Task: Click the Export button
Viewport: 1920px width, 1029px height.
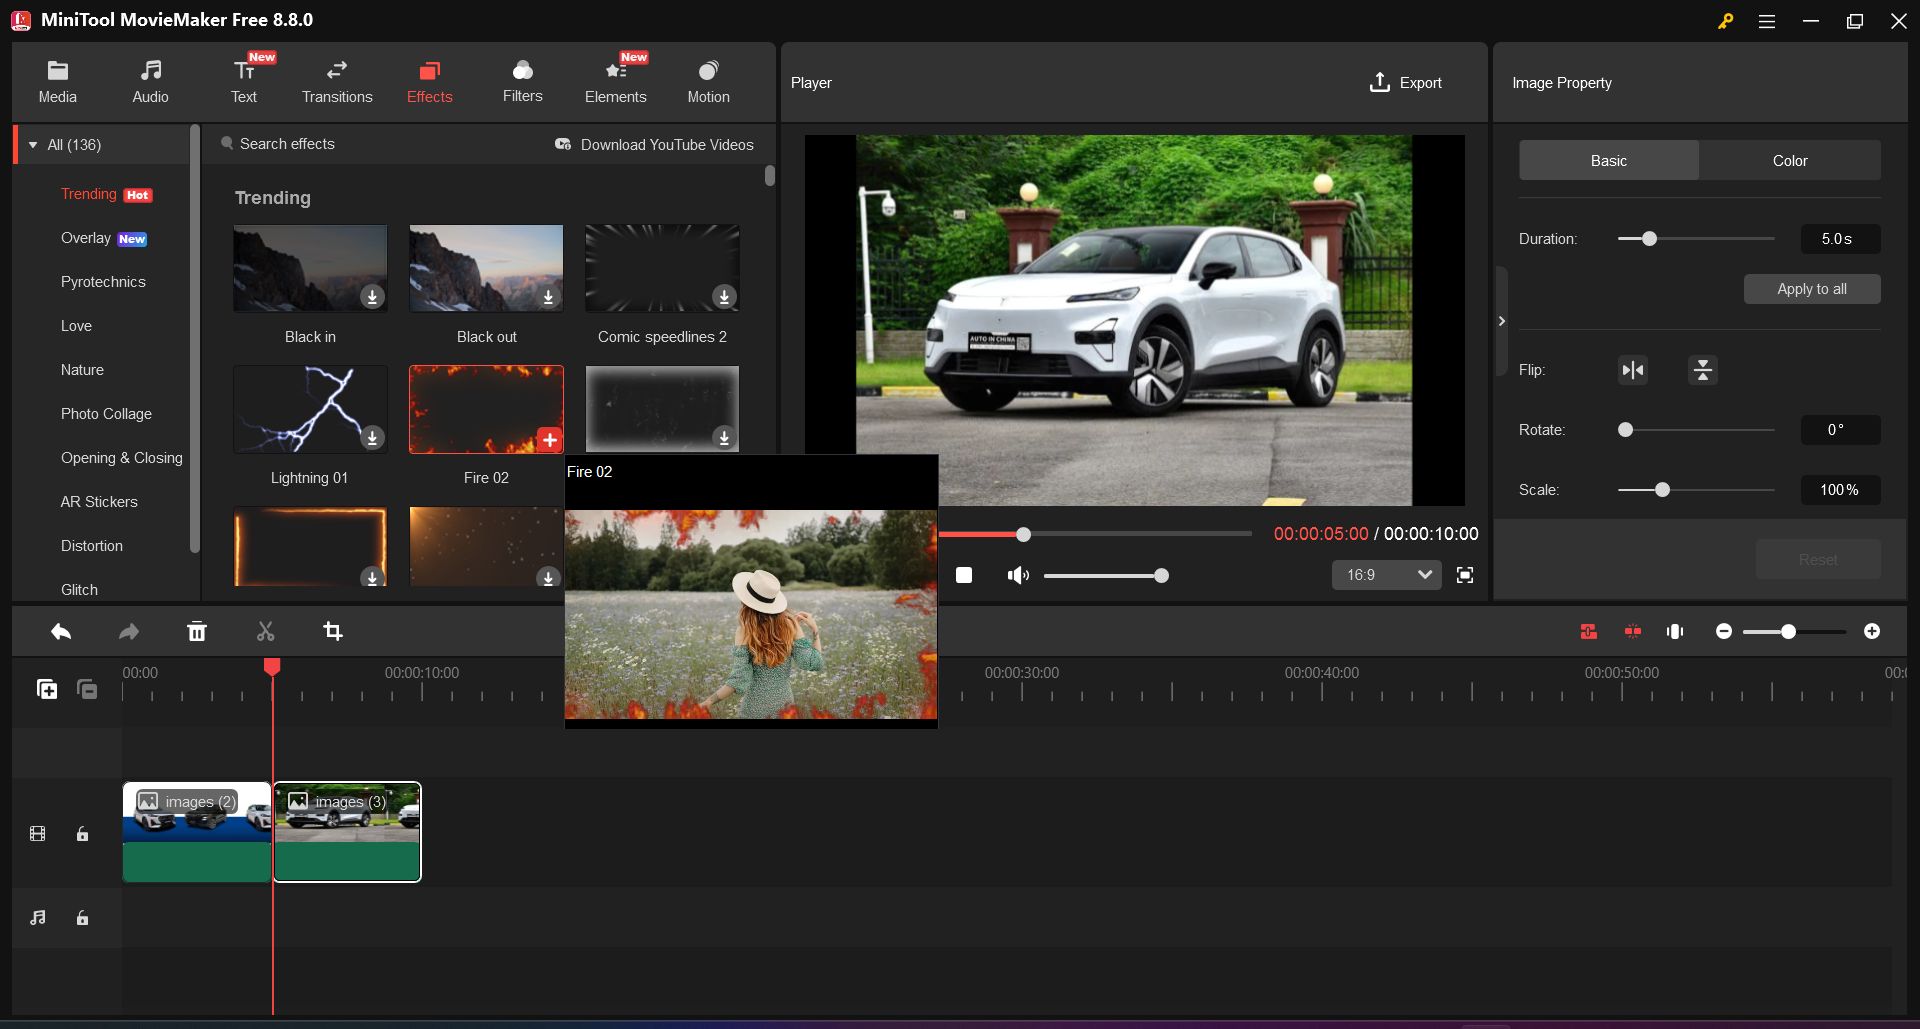Action: (1405, 83)
